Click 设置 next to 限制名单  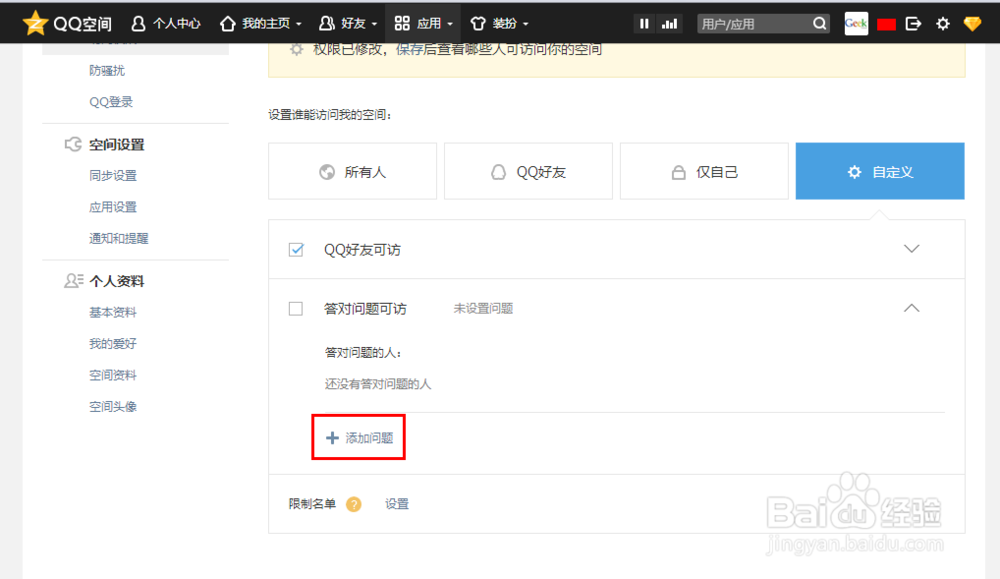pos(397,504)
